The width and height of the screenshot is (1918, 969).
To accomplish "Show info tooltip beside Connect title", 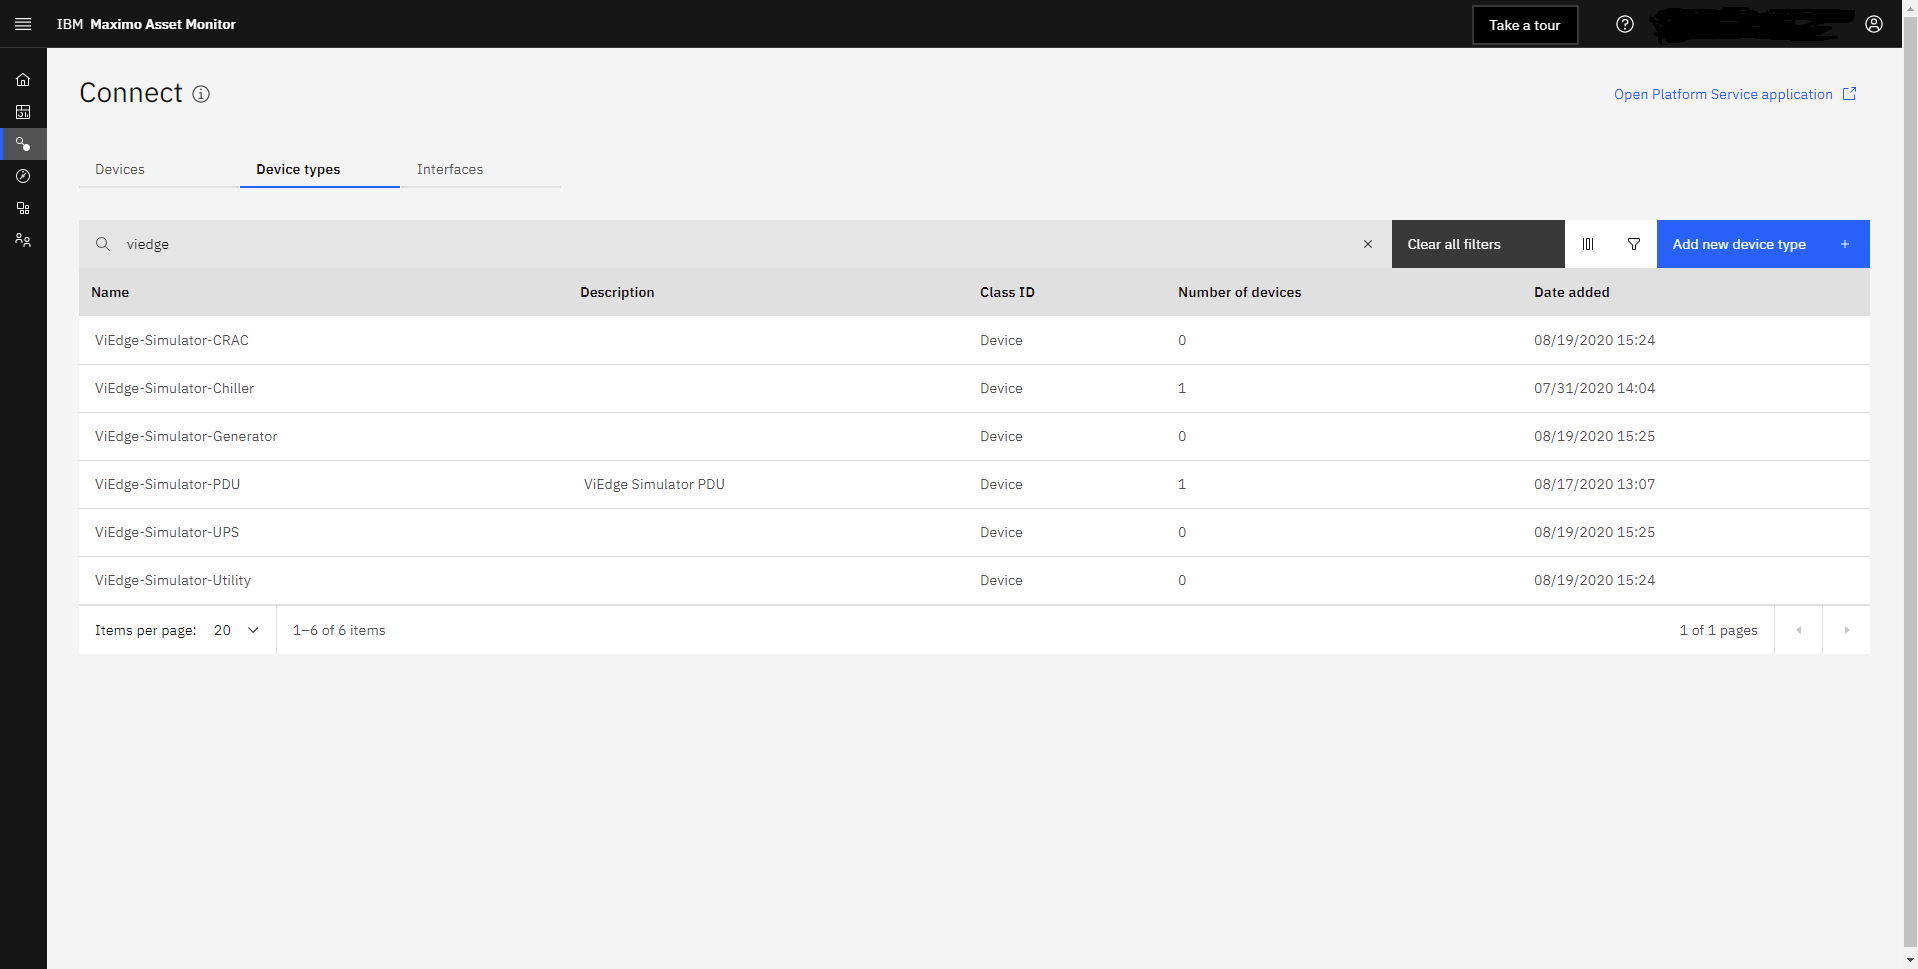I will click(x=201, y=94).
